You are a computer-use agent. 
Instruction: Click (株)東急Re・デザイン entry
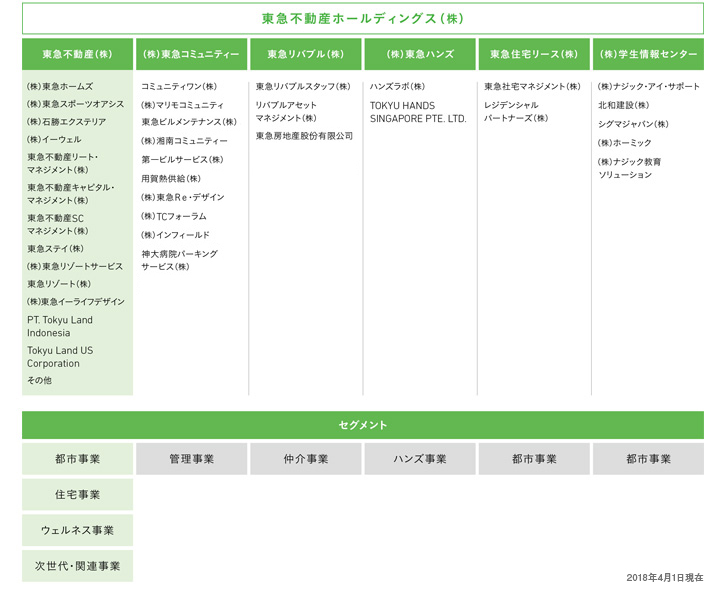[183, 197]
